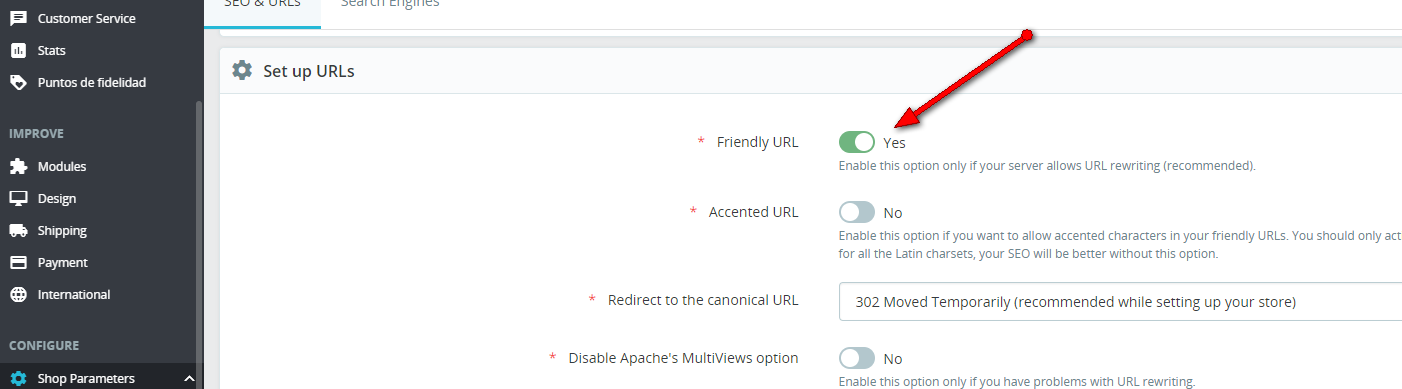Click the Modules puzzle piece icon

(x=18, y=166)
